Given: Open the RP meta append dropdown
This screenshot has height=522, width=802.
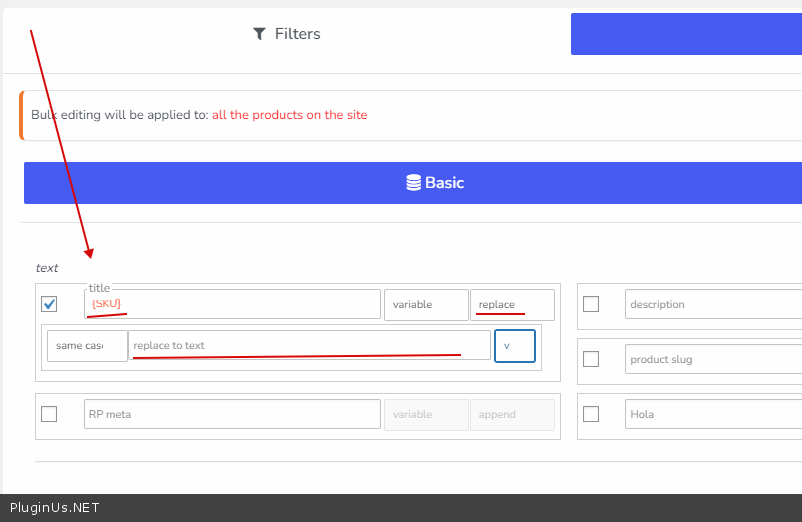Looking at the screenshot, I should [x=512, y=414].
